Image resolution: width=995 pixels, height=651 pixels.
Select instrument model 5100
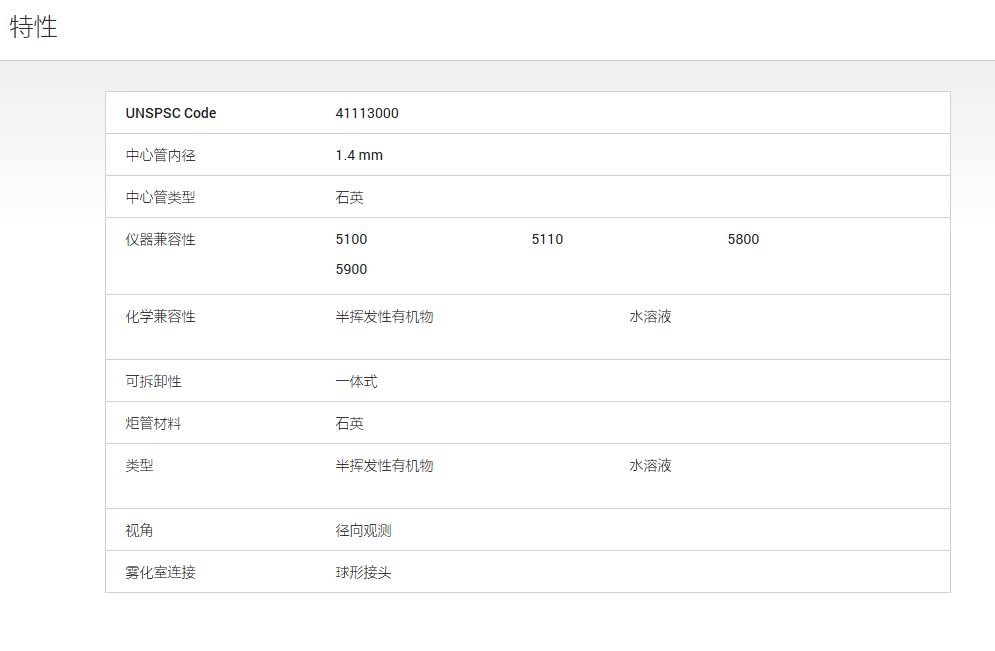352,239
